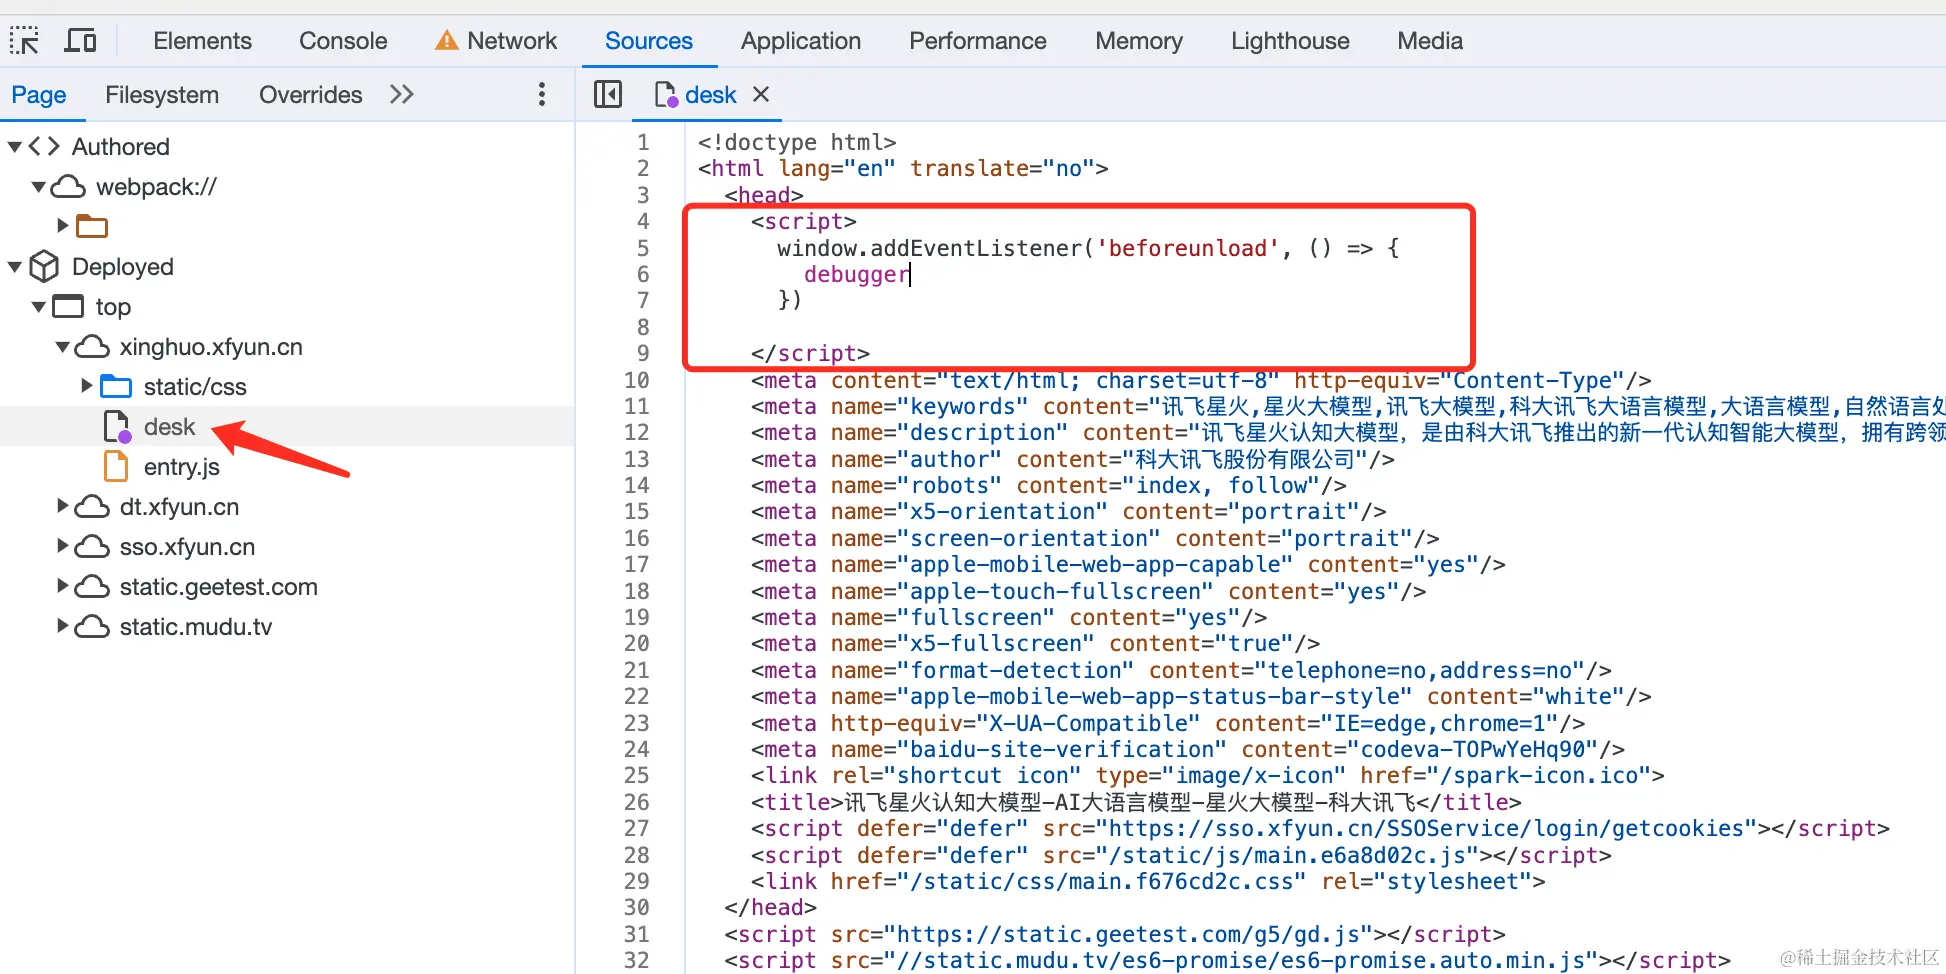Show more navigator tabs chevron
The height and width of the screenshot is (974, 1946).
tap(402, 94)
